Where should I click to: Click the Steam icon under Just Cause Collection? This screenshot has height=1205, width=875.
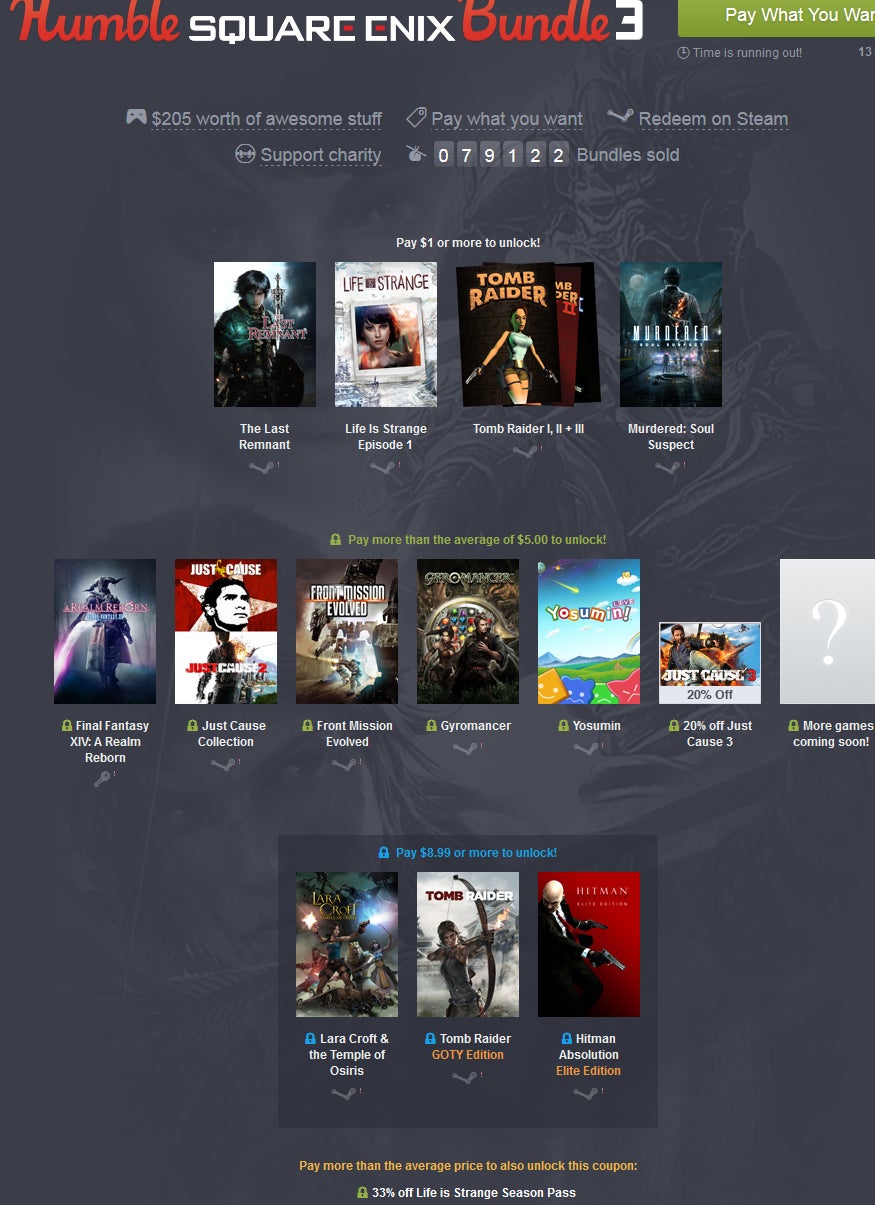[x=223, y=764]
